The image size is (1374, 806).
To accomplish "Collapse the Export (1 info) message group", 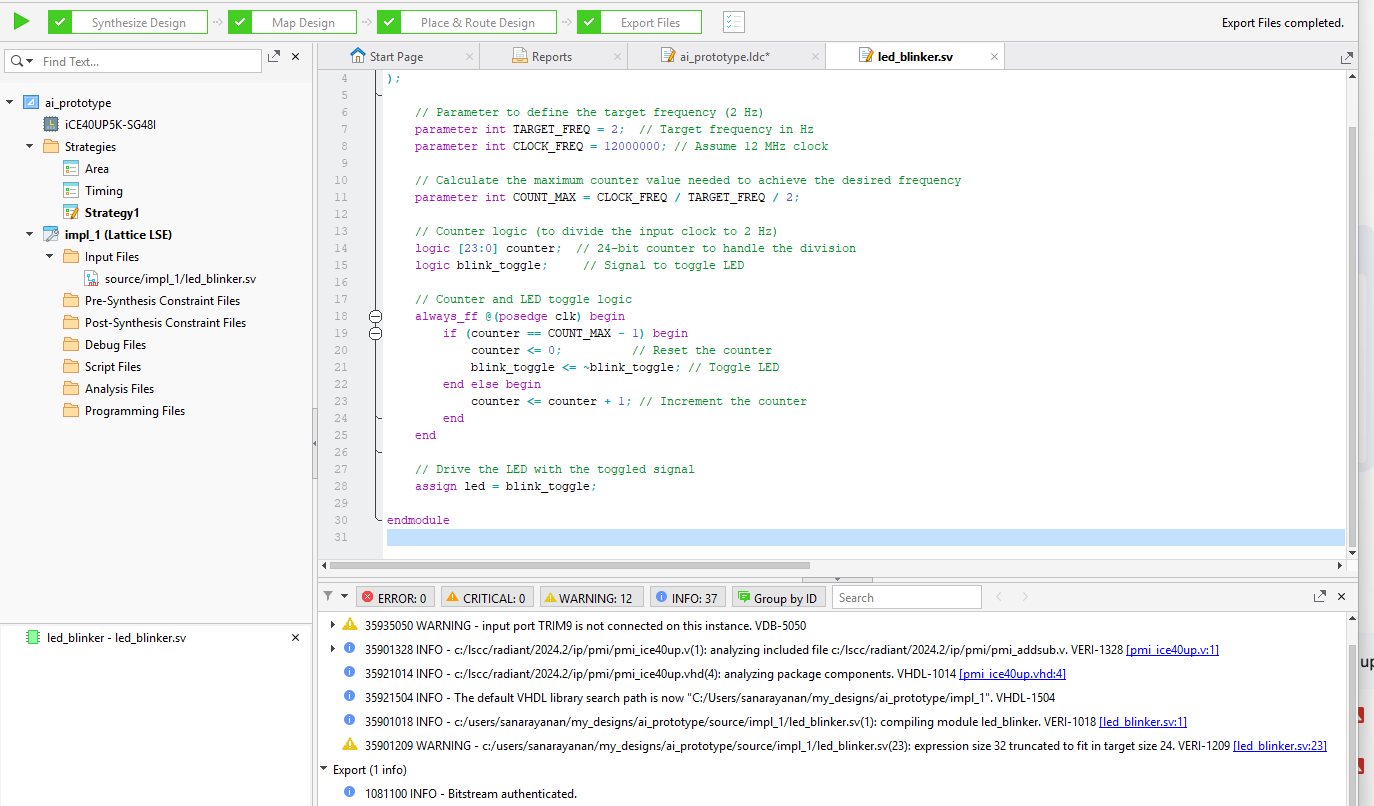I will pyautogui.click(x=324, y=770).
